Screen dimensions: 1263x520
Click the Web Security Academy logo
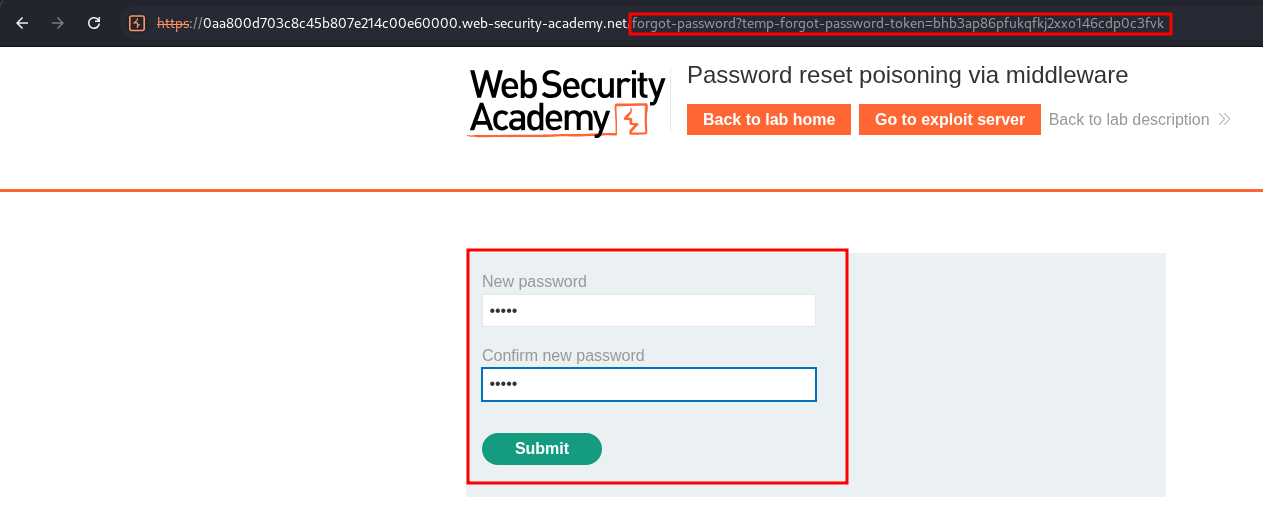pyautogui.click(x=566, y=102)
